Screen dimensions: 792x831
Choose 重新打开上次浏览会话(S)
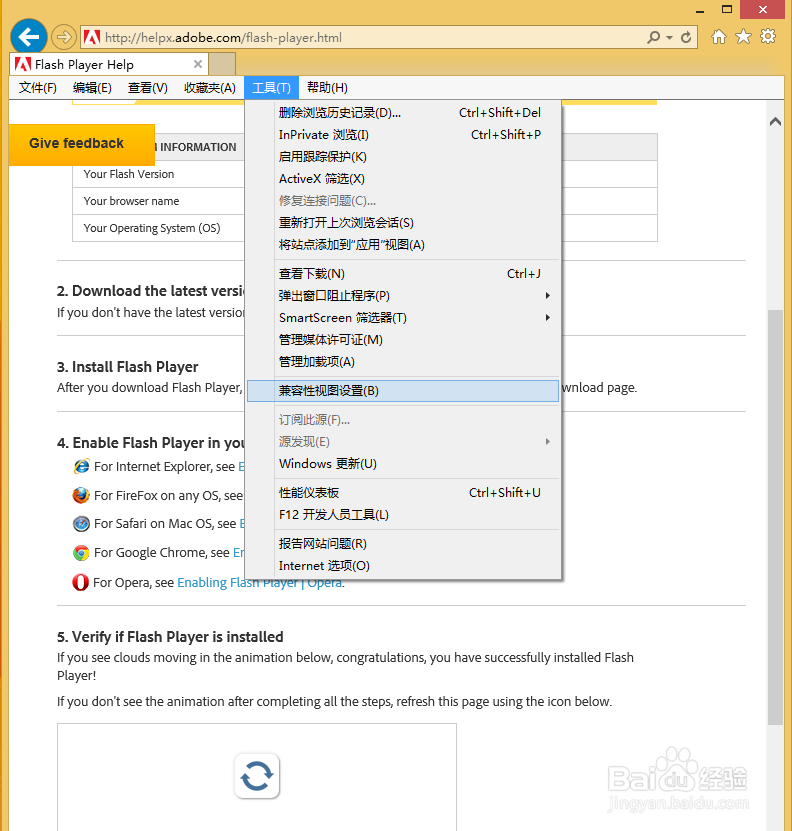click(404, 223)
